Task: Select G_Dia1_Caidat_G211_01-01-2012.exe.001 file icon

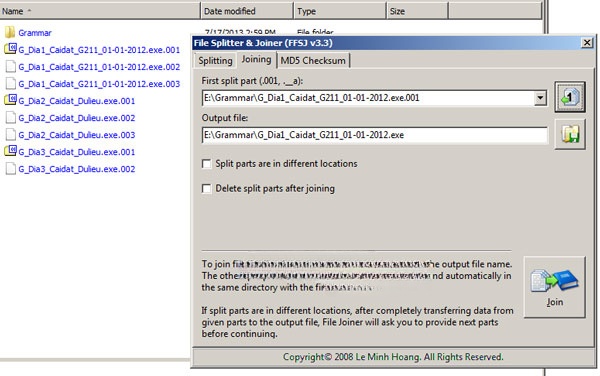Action: point(10,49)
